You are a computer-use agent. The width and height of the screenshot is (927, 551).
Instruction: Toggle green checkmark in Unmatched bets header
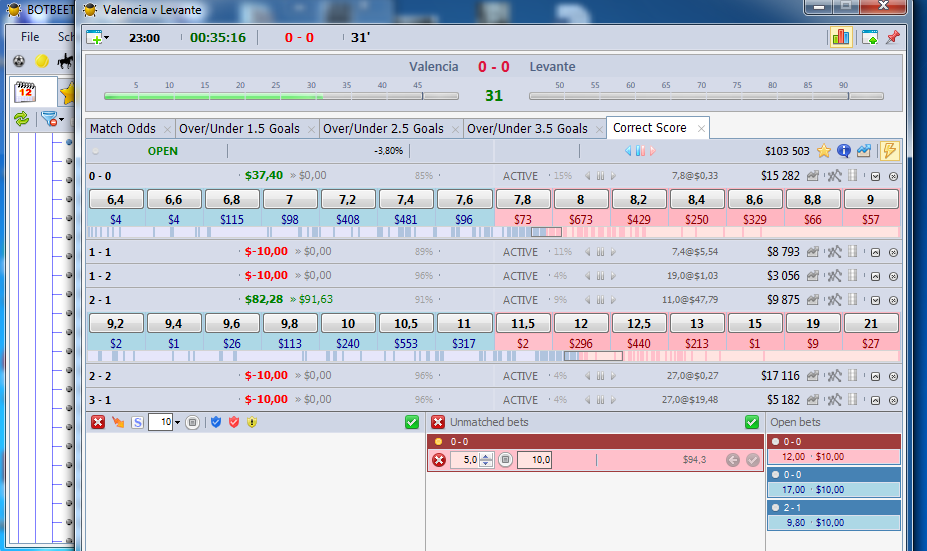tap(751, 422)
